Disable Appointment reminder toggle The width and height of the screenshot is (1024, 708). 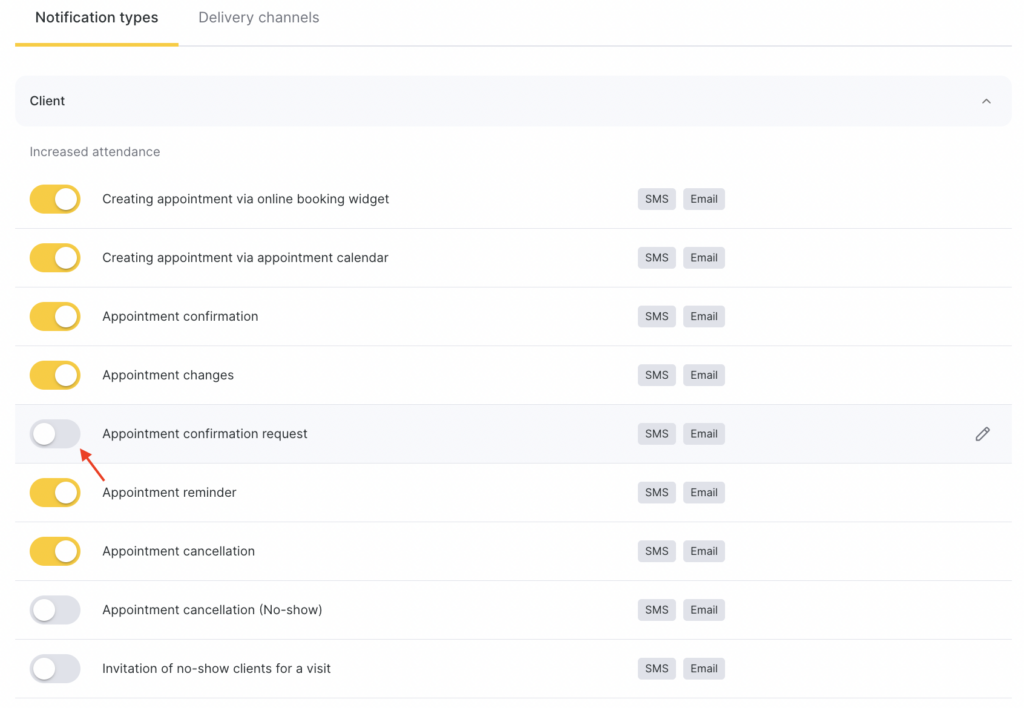[55, 492]
